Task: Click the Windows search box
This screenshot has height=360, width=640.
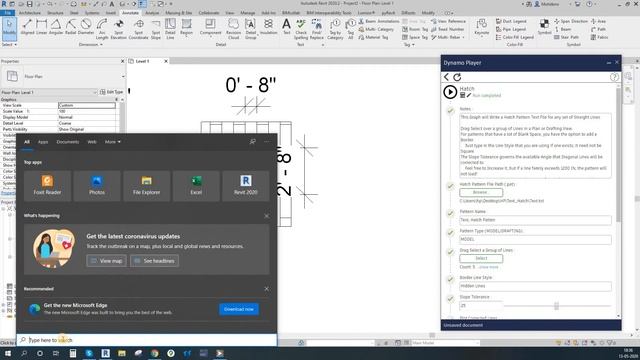Action: point(147,340)
